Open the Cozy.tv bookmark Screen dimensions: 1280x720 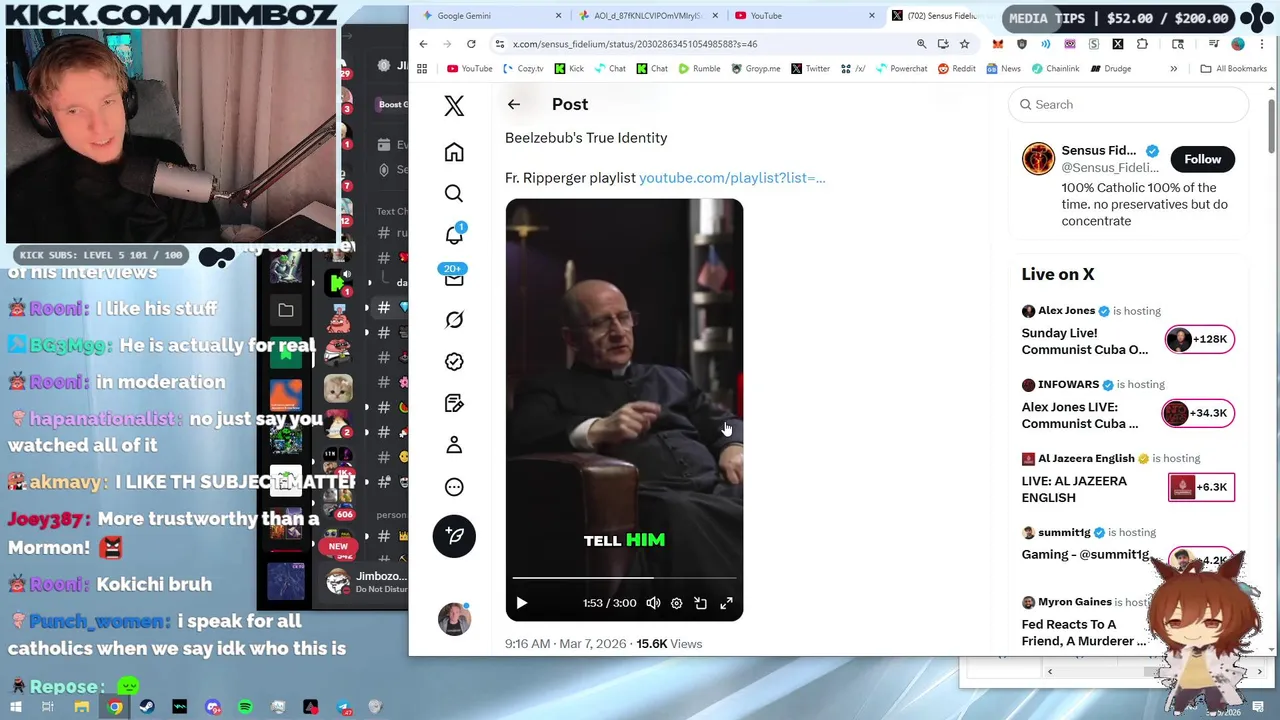coord(523,69)
